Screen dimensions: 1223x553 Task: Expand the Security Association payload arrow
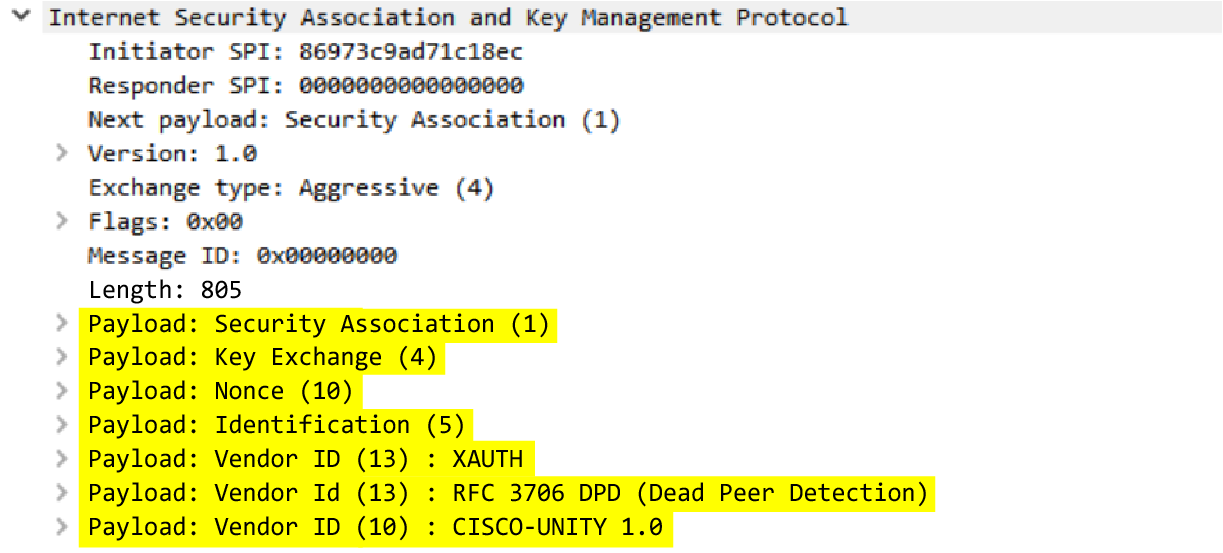pos(62,323)
